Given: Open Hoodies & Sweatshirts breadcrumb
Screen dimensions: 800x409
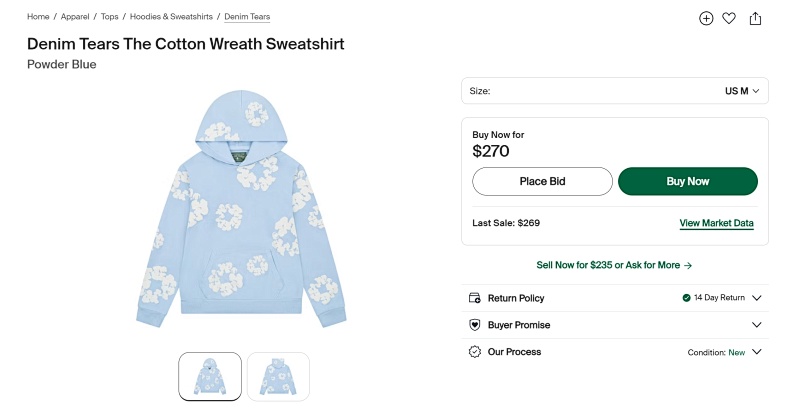Looking at the screenshot, I should pyautogui.click(x=171, y=16).
